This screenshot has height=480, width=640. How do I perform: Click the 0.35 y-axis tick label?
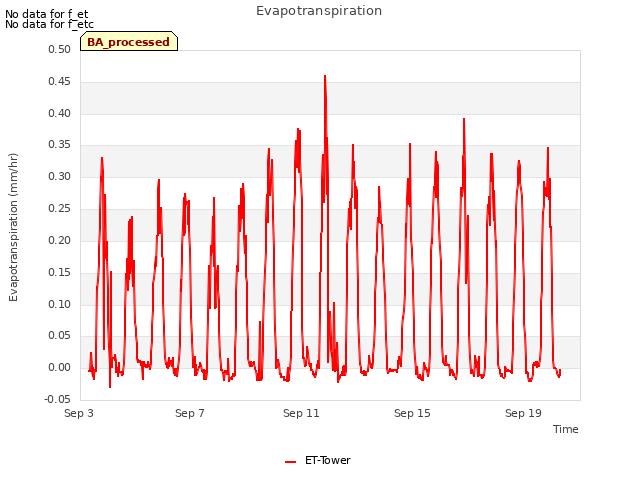(60, 144)
